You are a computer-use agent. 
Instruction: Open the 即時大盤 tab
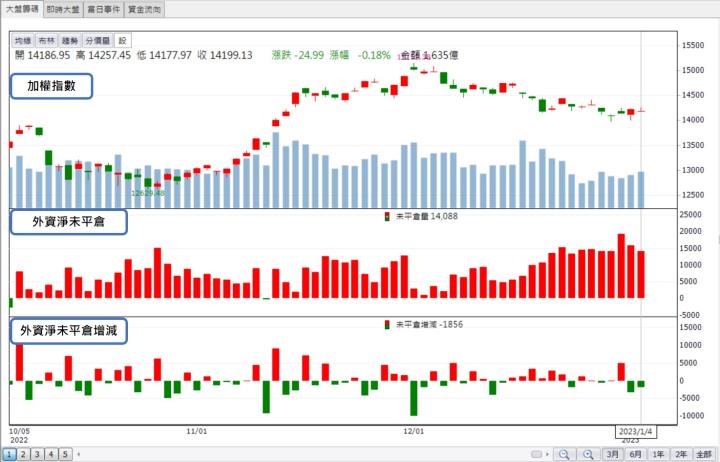(x=63, y=10)
